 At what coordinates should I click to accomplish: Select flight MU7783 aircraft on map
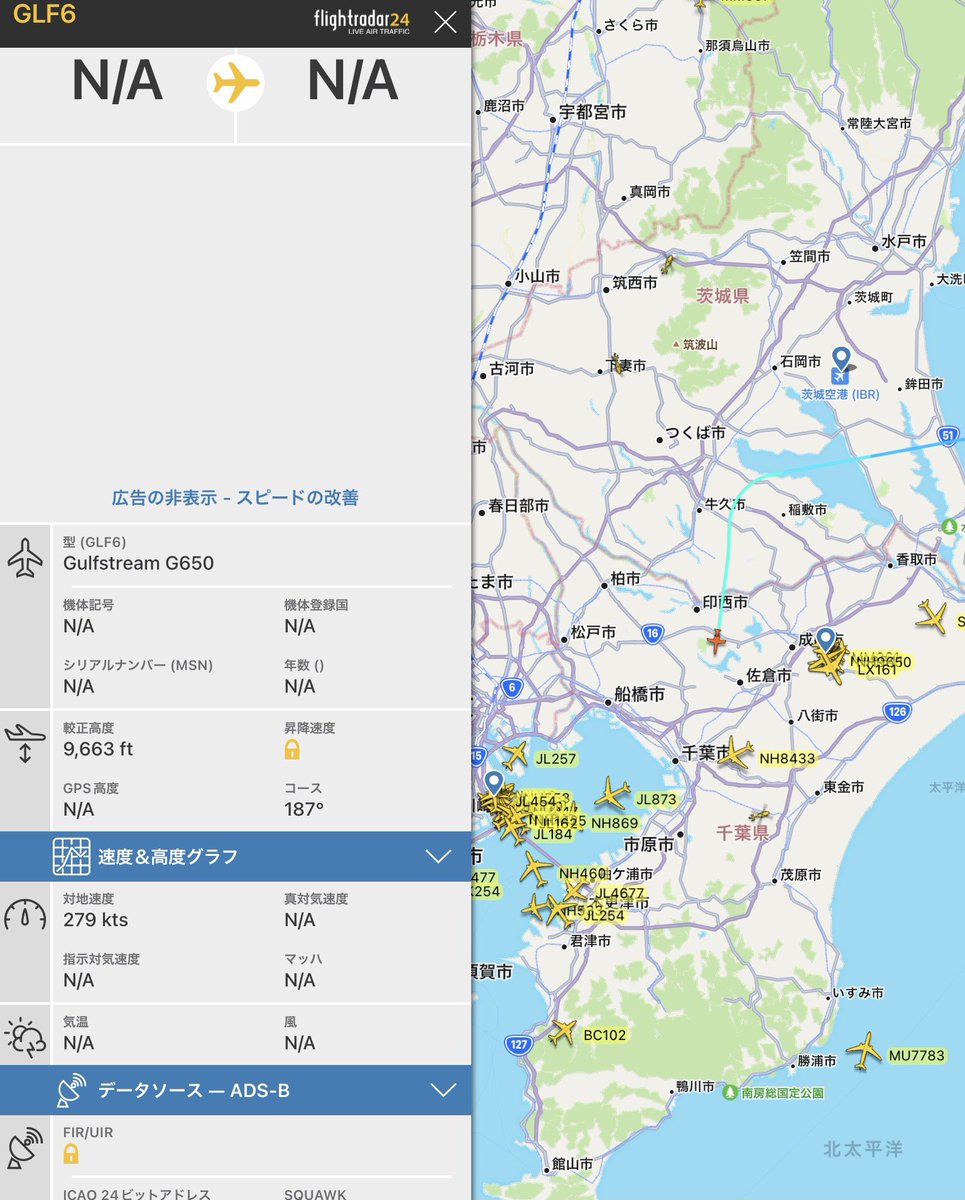864,1051
